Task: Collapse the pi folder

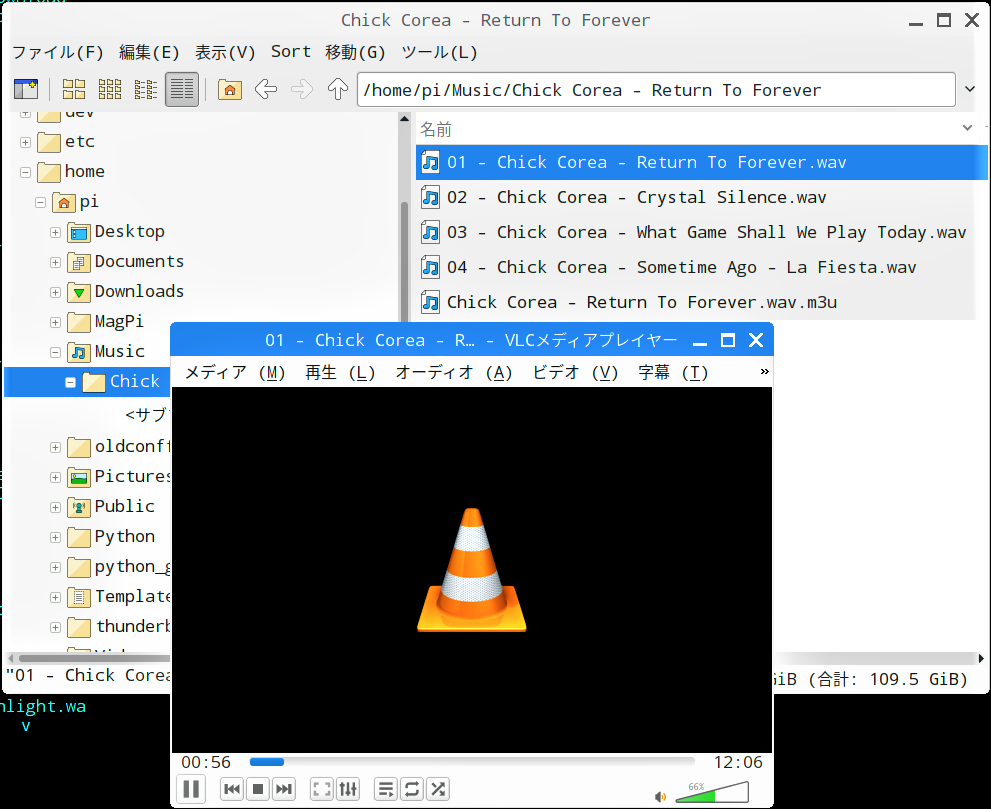Action: [40, 202]
